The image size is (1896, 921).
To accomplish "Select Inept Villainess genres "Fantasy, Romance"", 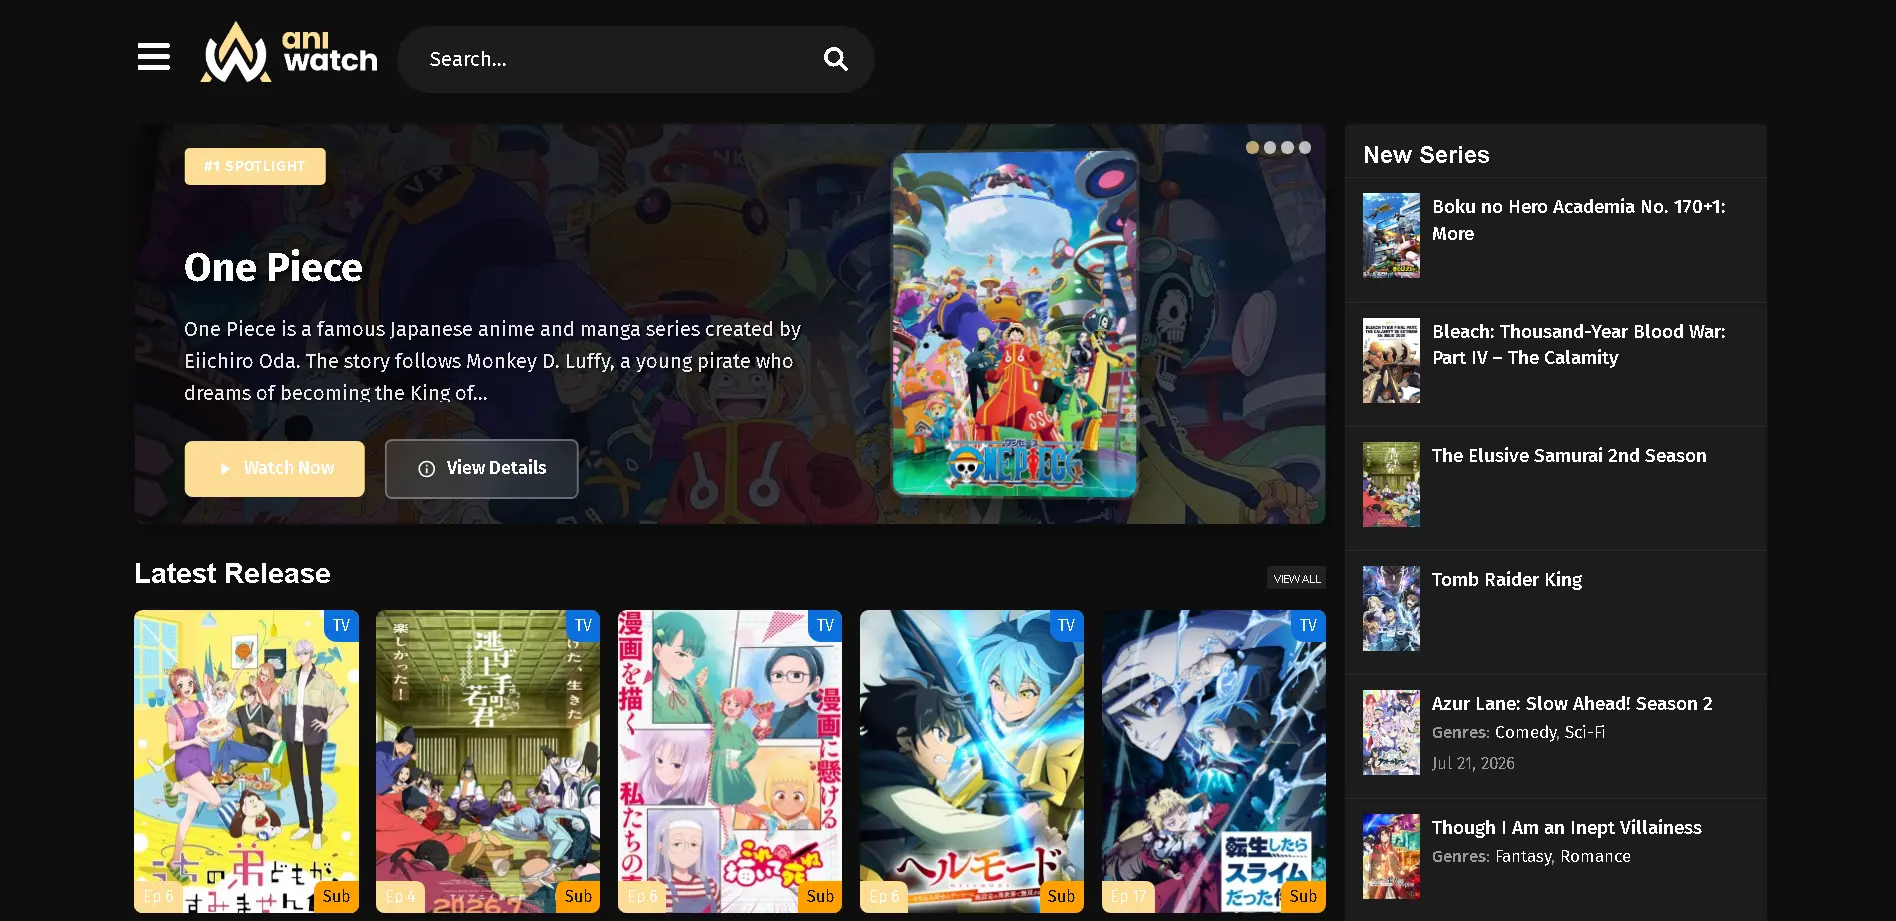I will (x=1563, y=856).
